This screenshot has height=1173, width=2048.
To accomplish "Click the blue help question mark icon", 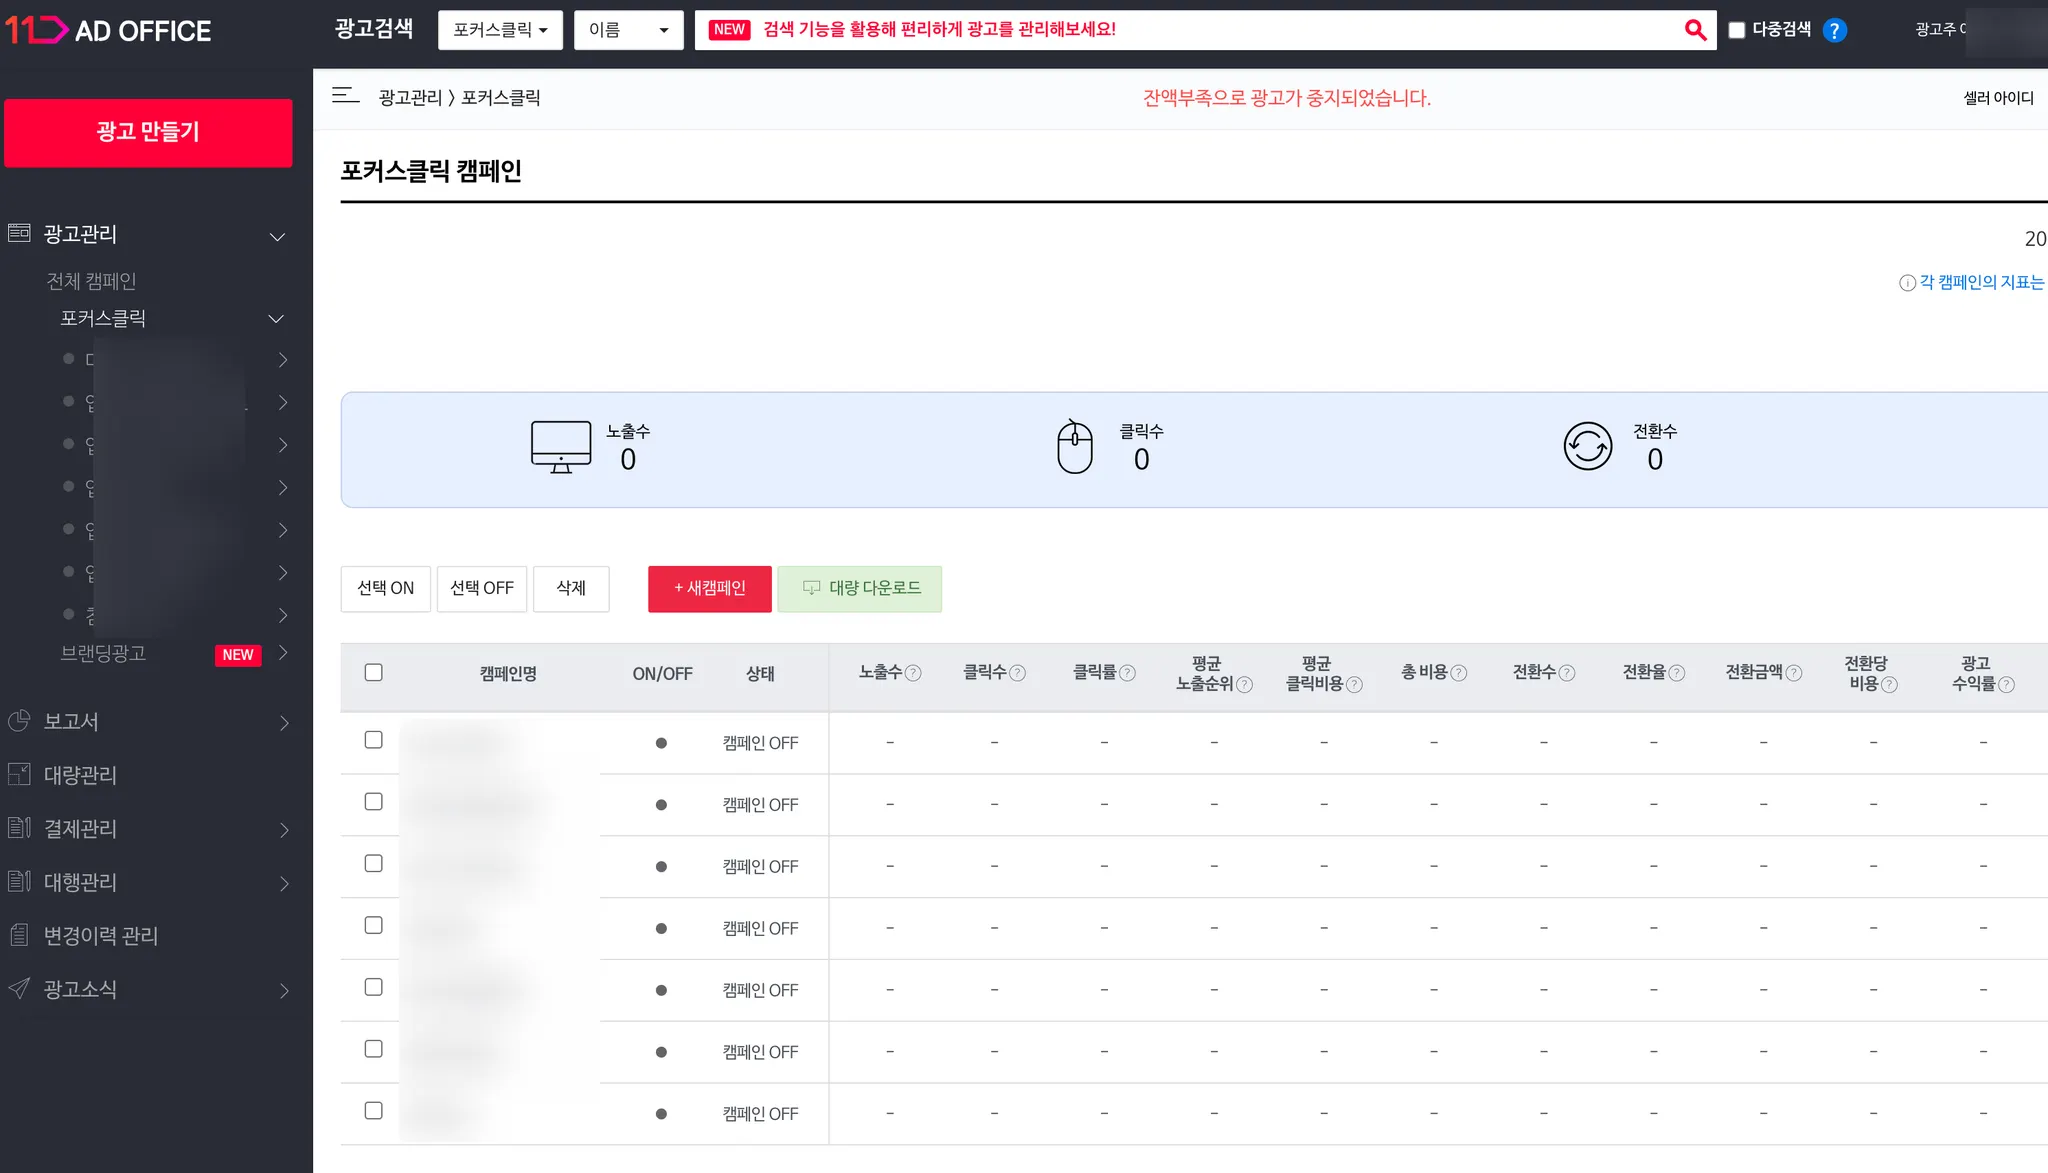I will [x=1834, y=30].
